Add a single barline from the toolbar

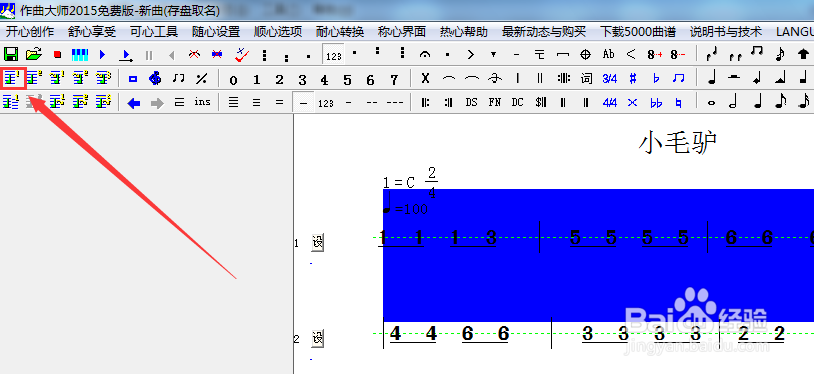(x=517, y=78)
